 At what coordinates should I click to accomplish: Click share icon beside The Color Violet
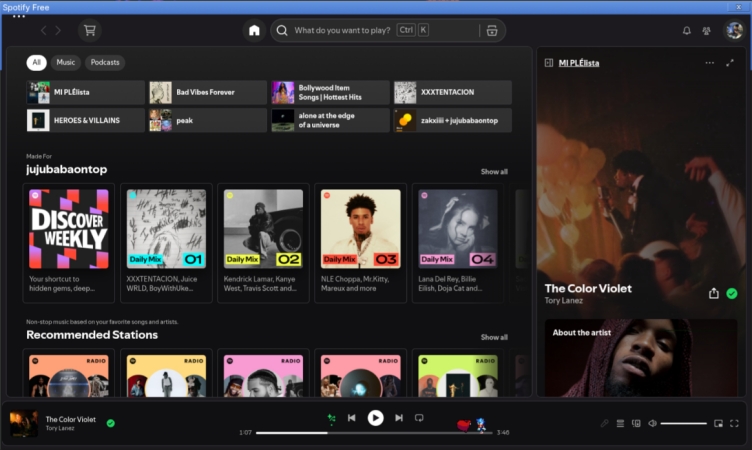(714, 293)
